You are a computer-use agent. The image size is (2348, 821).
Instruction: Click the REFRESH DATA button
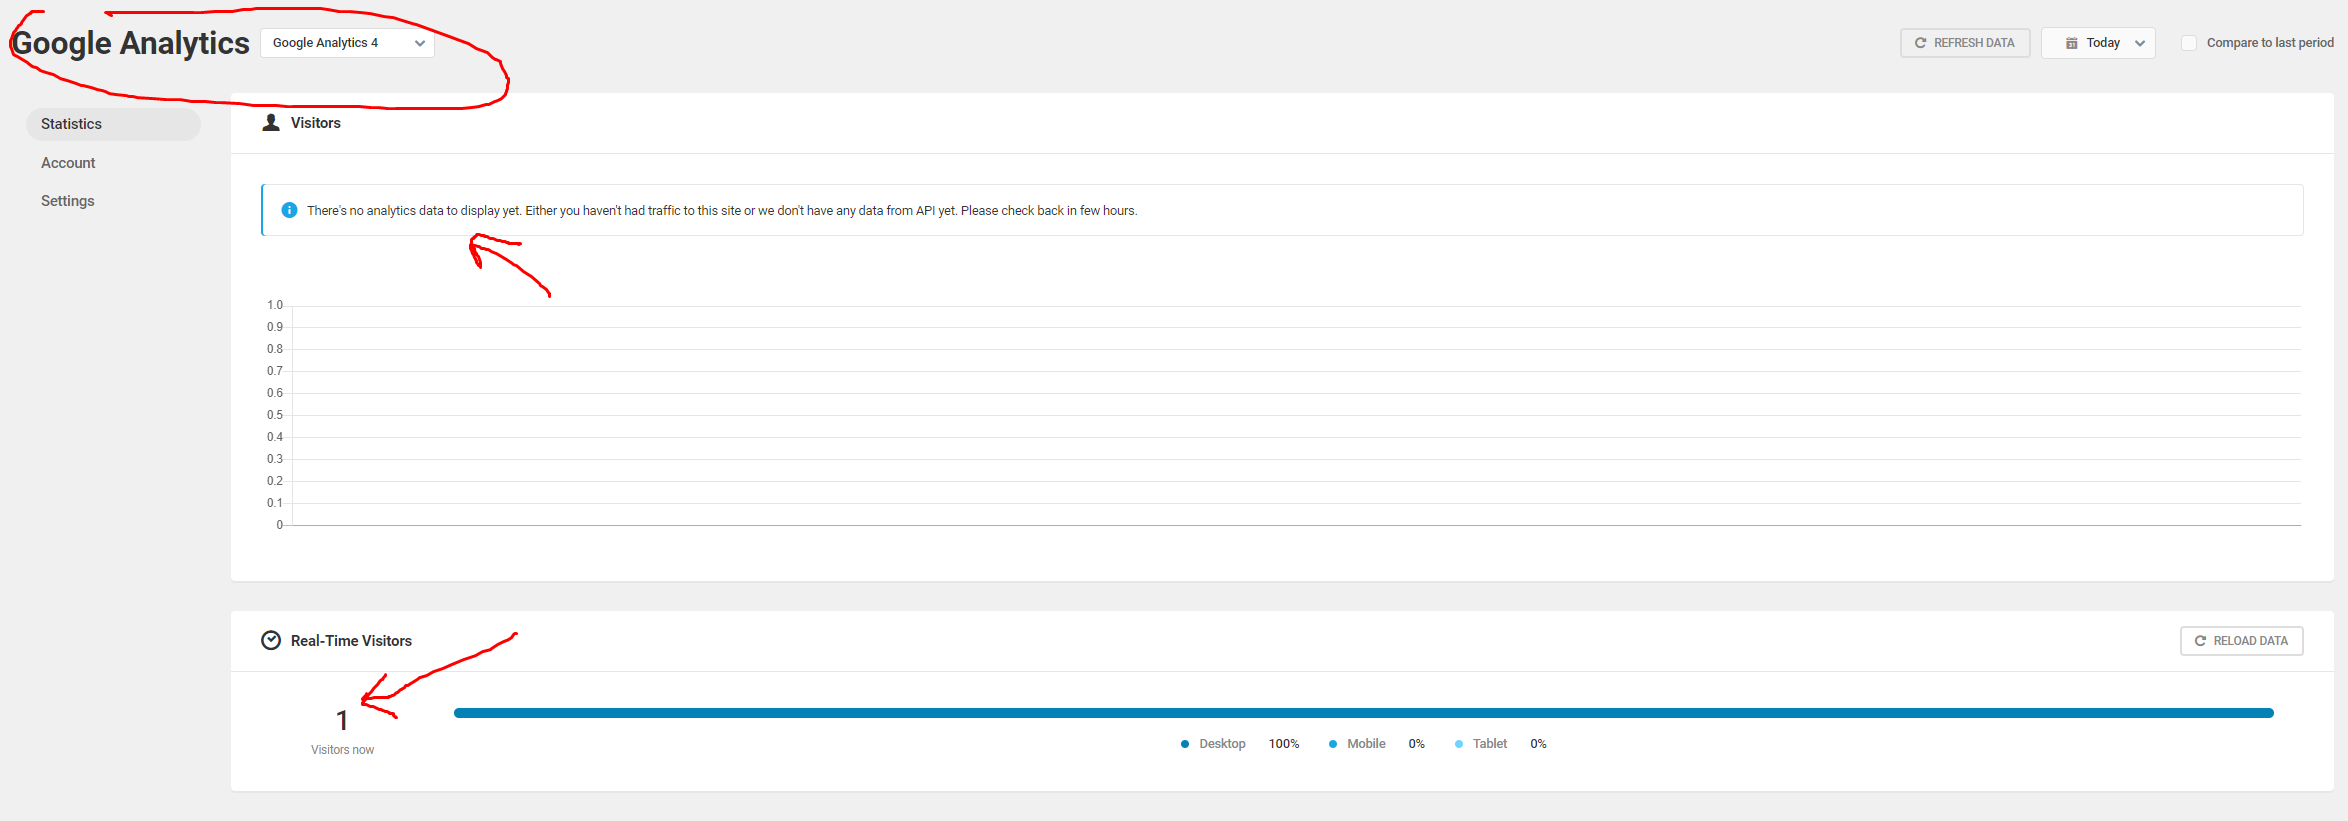point(1965,43)
